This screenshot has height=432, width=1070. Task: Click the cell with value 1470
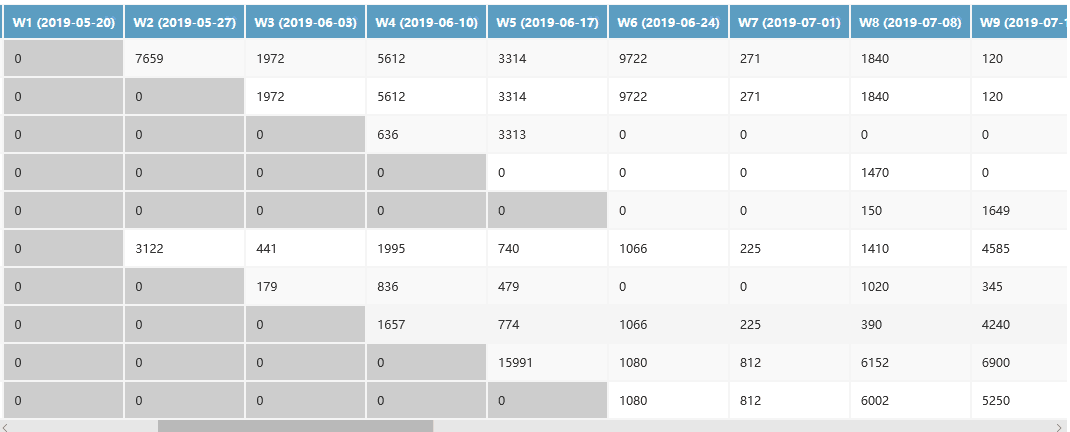coord(910,173)
